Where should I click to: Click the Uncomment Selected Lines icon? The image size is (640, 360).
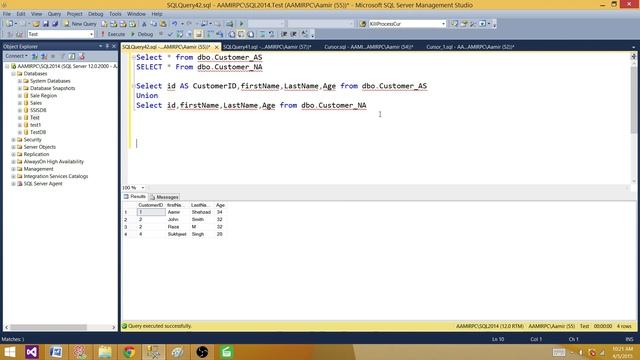pos(271,34)
